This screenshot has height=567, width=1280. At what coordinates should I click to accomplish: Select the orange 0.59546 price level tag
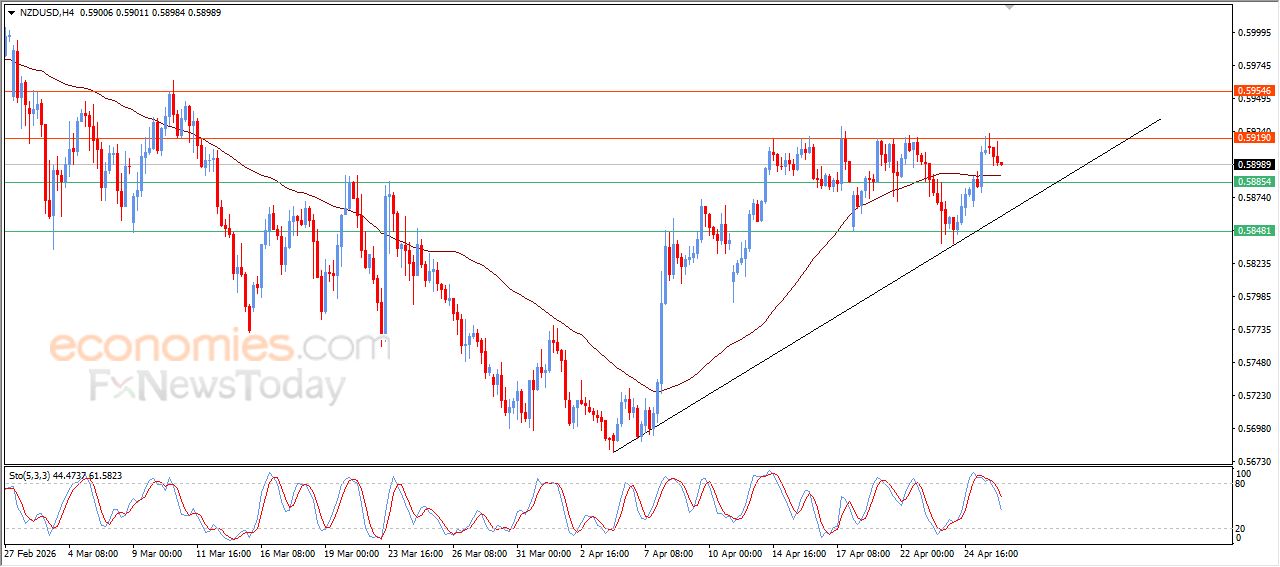pyautogui.click(x=1254, y=91)
